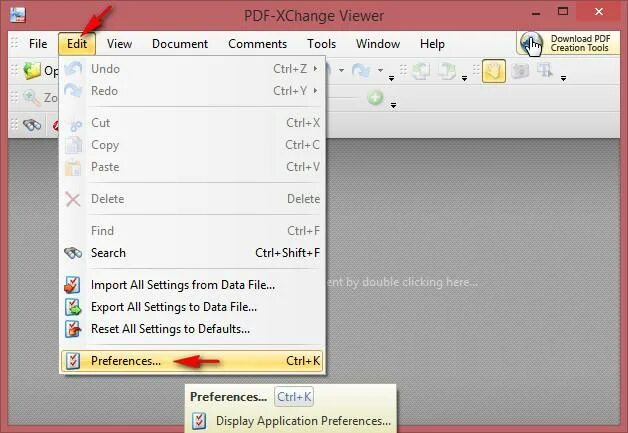
Task: Open the toolbar redo dropdown arrow
Action: 380,71
